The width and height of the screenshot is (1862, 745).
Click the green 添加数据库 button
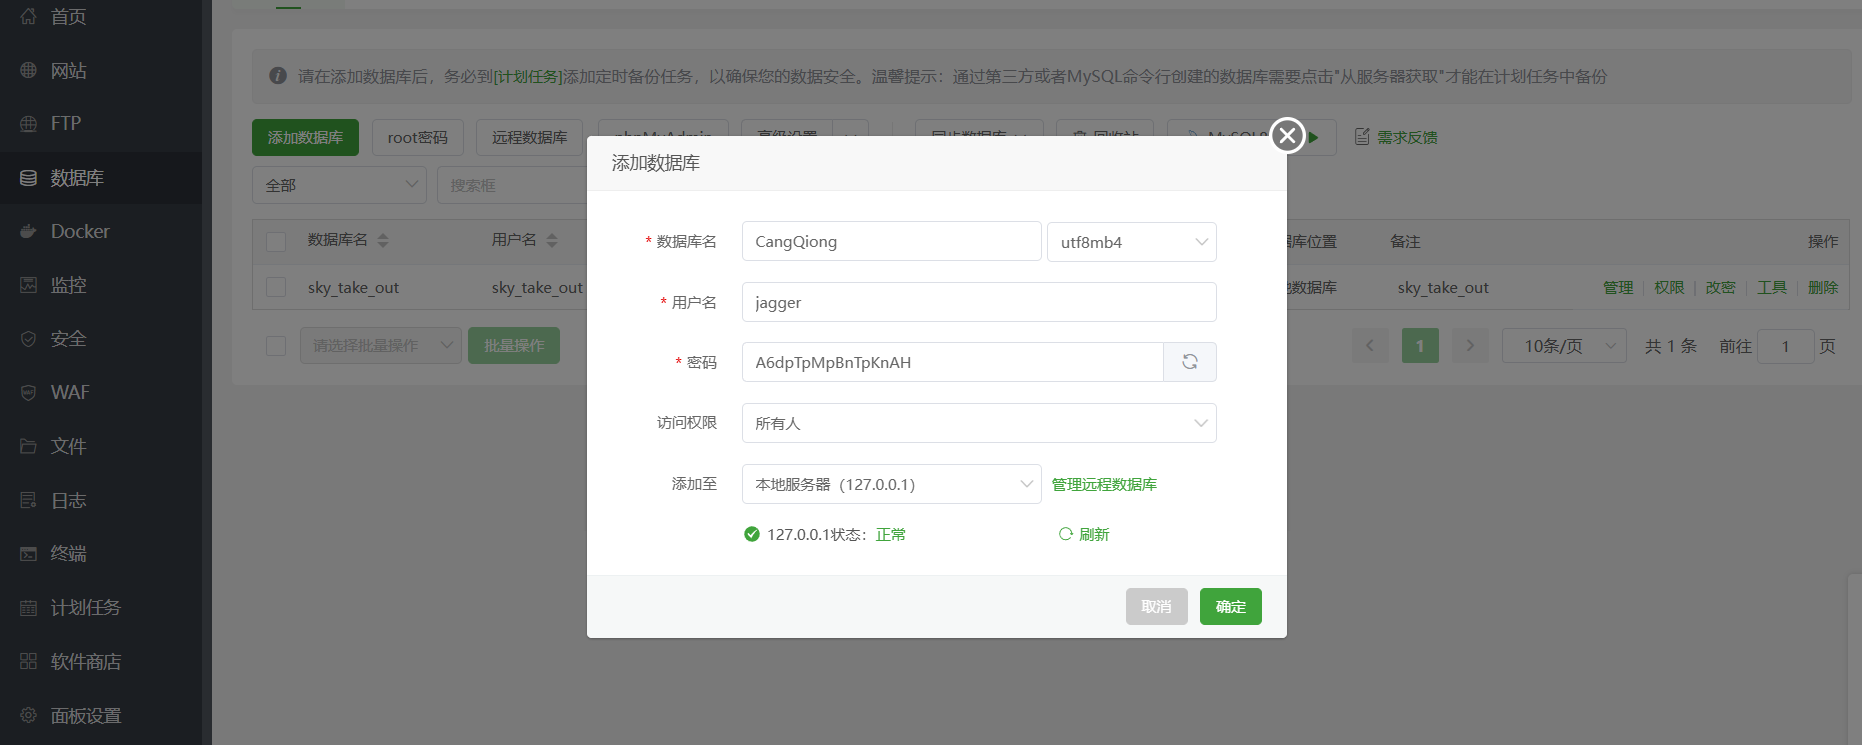(x=305, y=137)
